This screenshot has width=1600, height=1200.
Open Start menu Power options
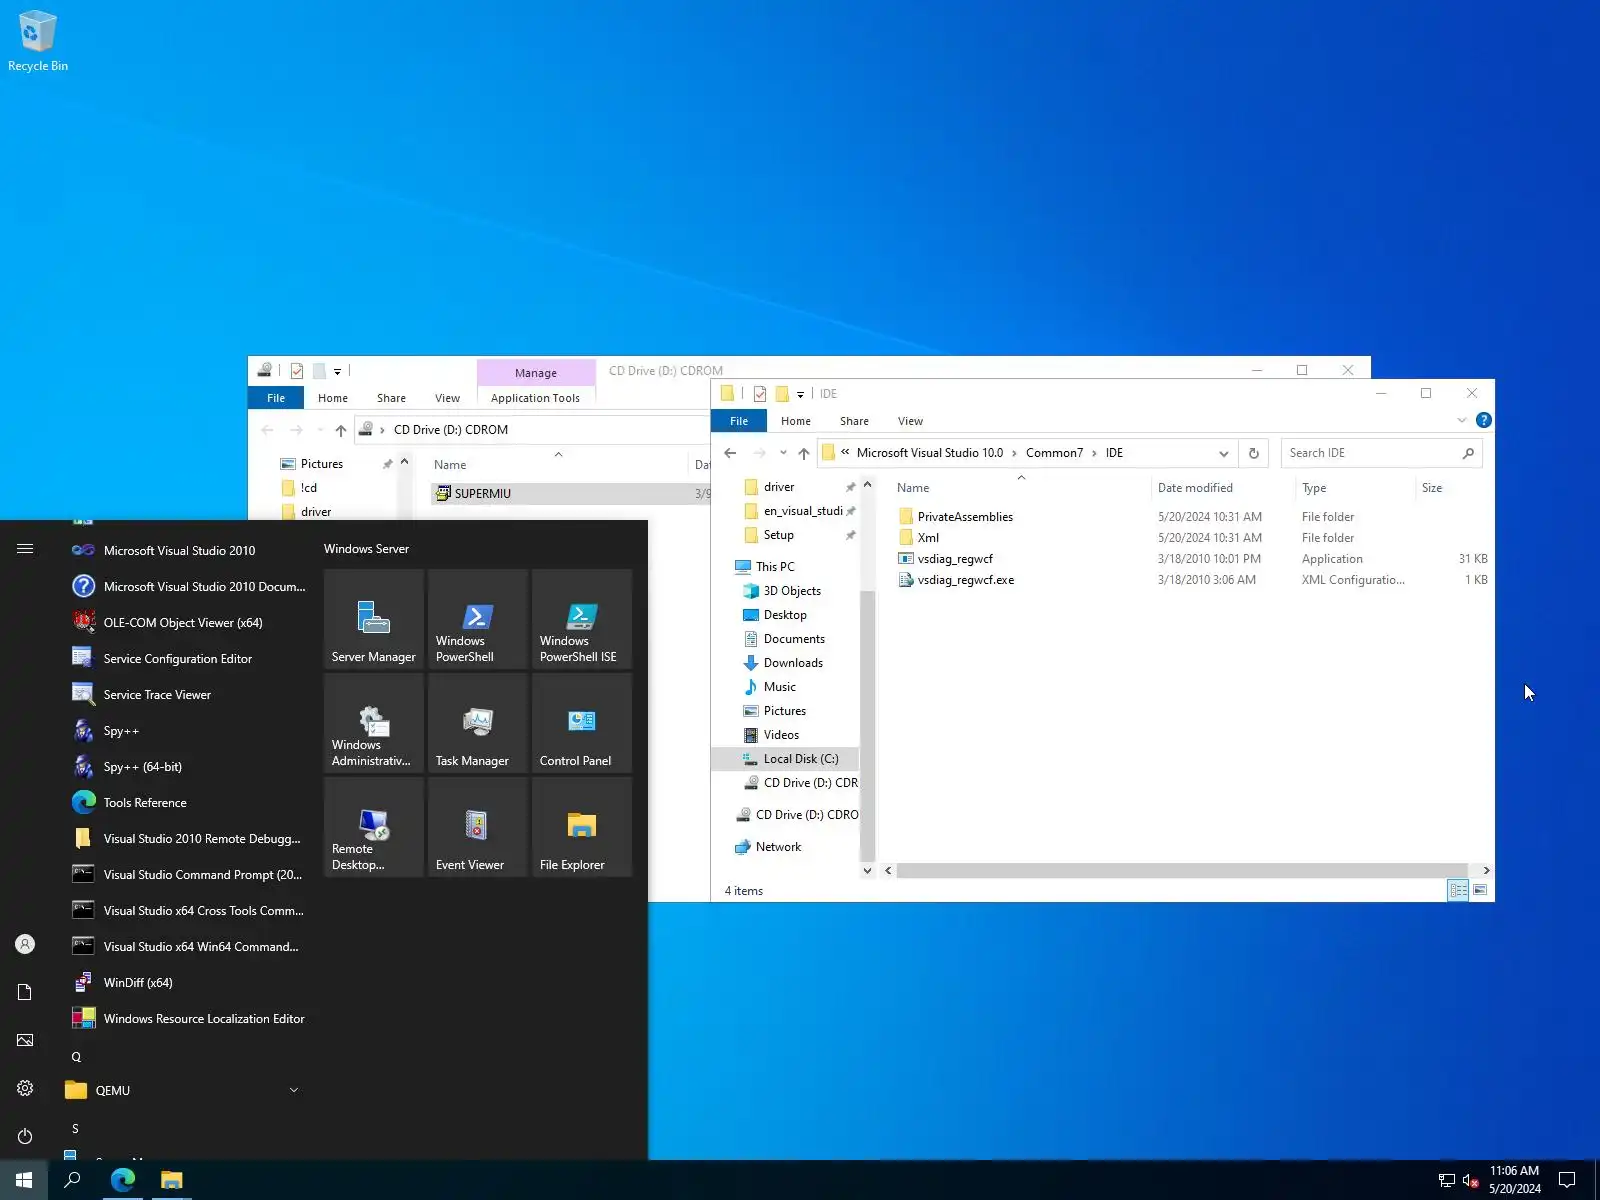(x=25, y=1136)
